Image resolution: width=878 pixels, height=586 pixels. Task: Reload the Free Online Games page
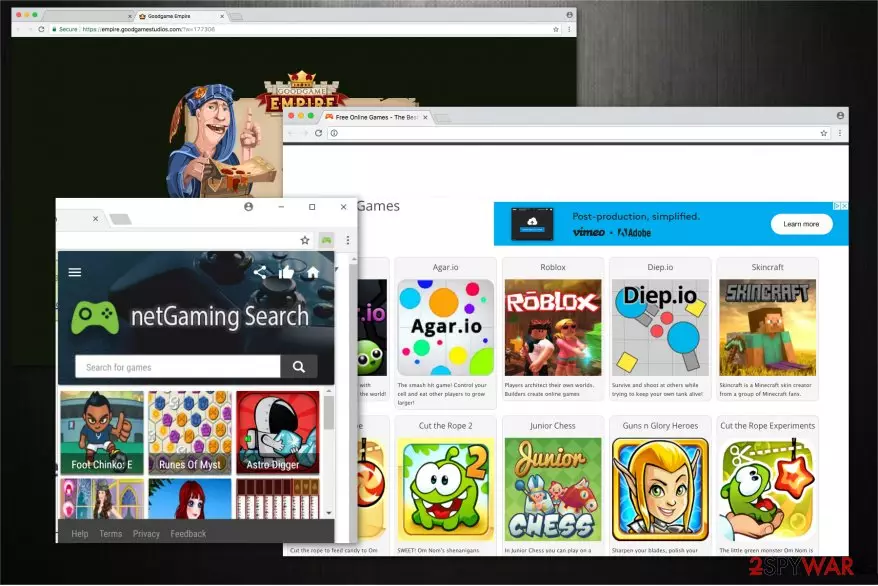tap(318, 133)
